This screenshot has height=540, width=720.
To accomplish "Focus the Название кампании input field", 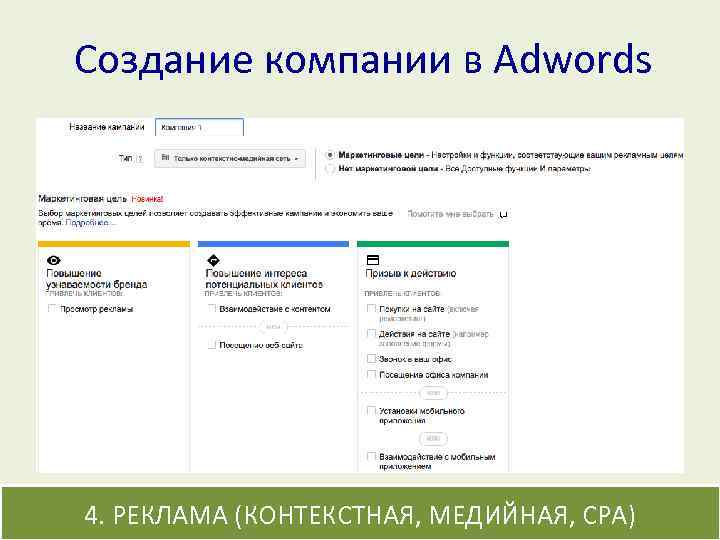I will 199,127.
